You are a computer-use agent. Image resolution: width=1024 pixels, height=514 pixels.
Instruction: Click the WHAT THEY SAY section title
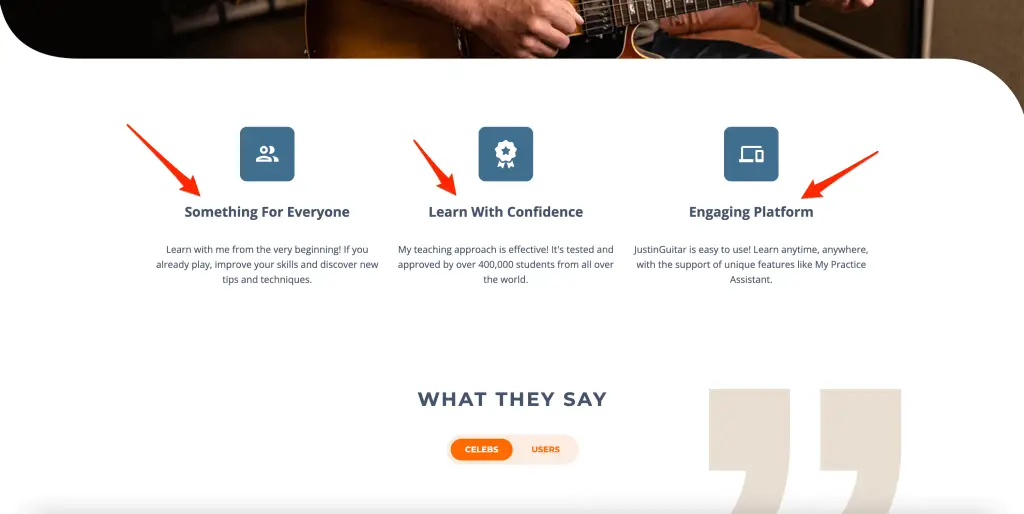[x=512, y=399]
